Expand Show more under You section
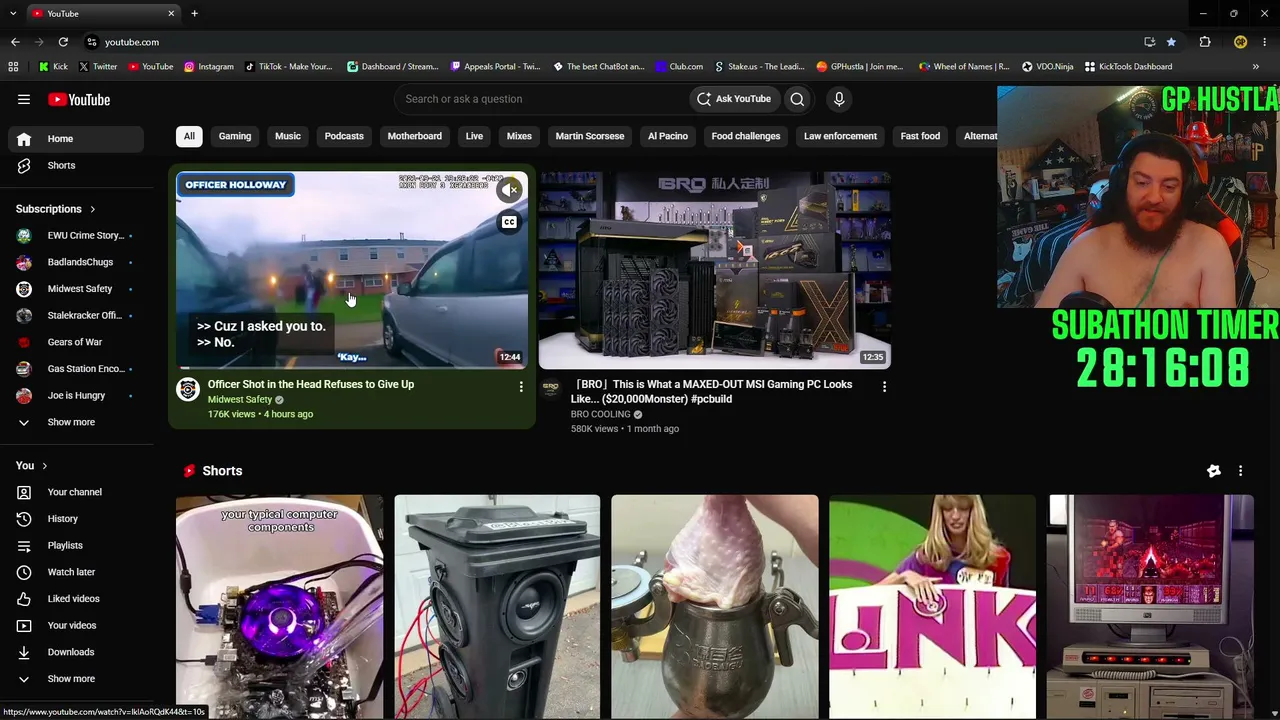 (76, 679)
